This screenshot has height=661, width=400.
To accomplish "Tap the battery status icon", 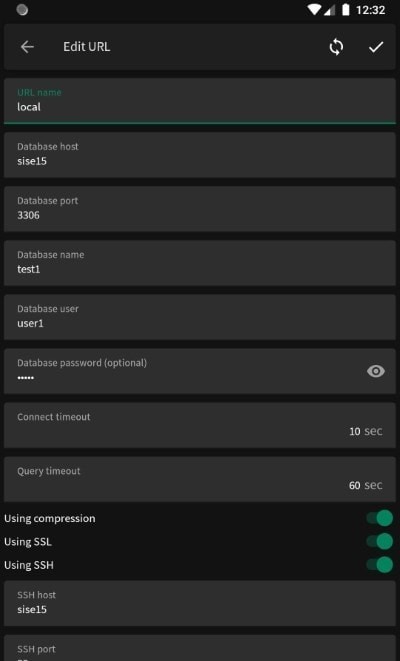I will click(x=346, y=10).
